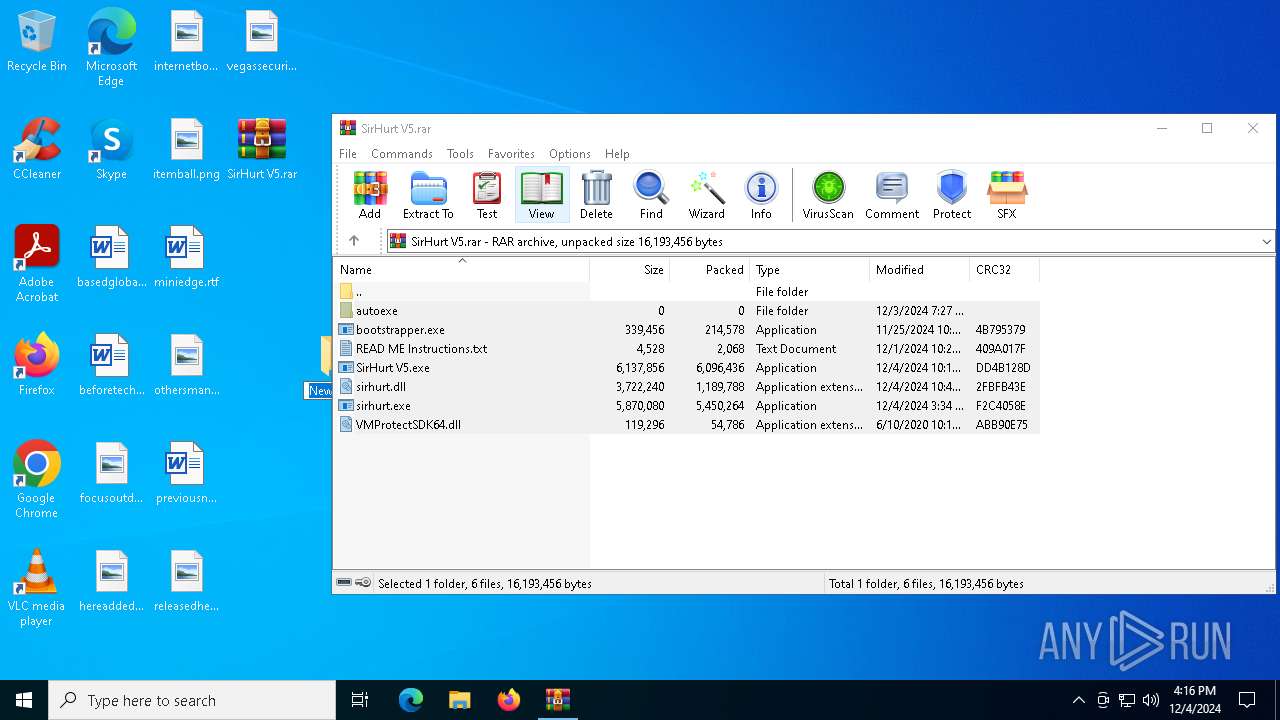
Task: Launch the Wizard tool
Action: 706,195
